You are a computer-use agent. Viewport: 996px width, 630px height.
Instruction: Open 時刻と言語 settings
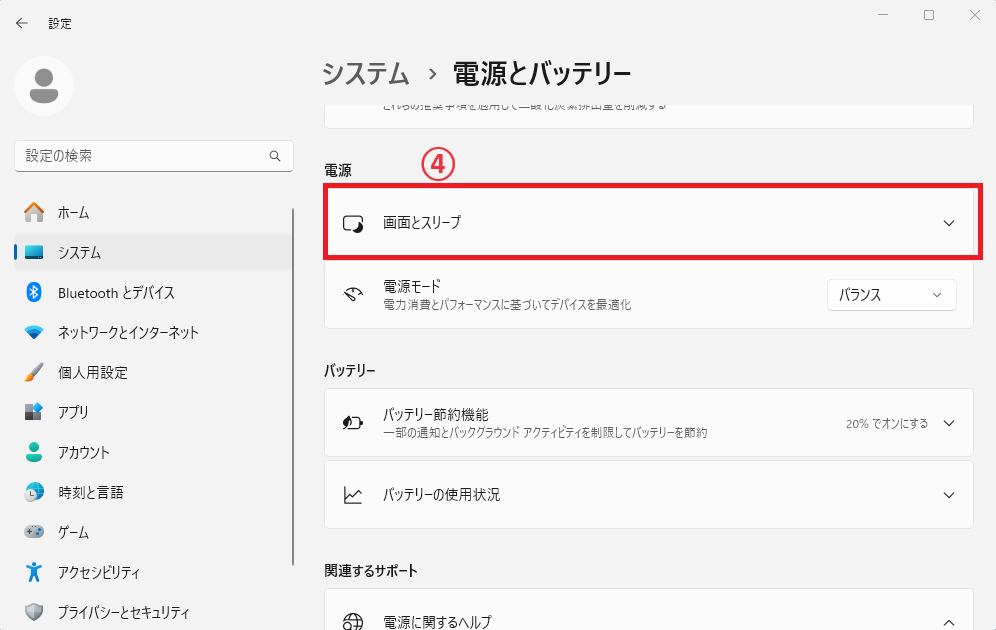coord(91,492)
